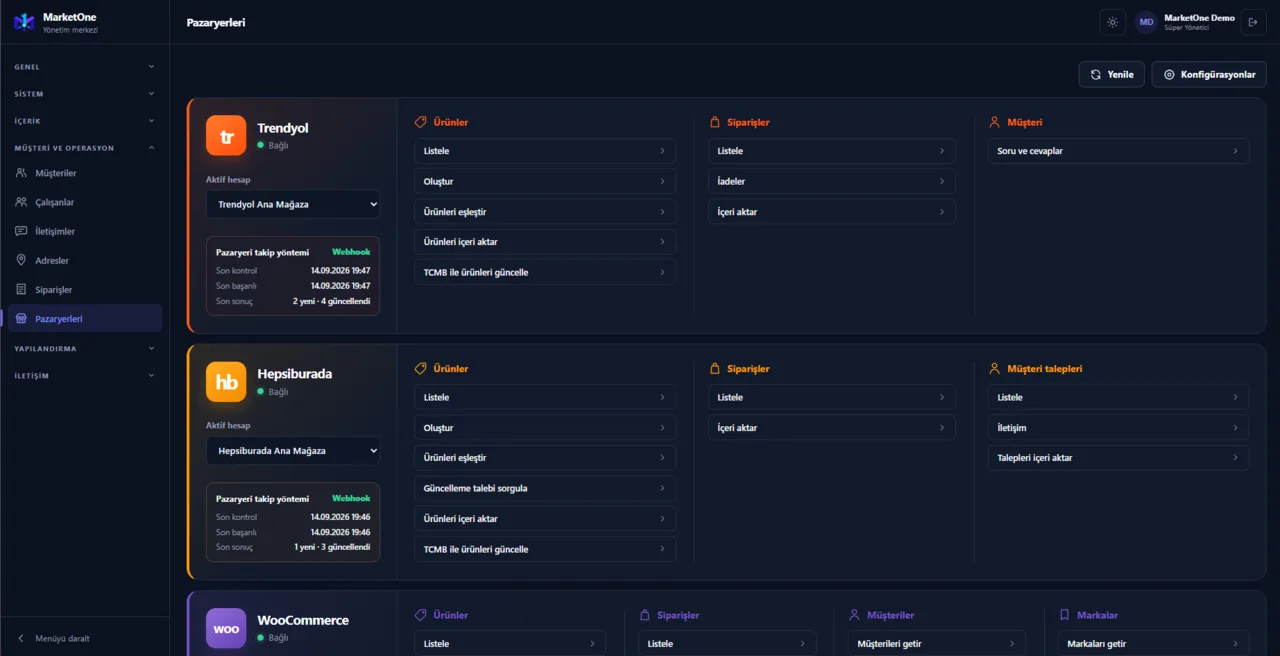This screenshot has width=1280, height=656.
Task: Click the Hepsiburada hb logo
Action: [226, 382]
